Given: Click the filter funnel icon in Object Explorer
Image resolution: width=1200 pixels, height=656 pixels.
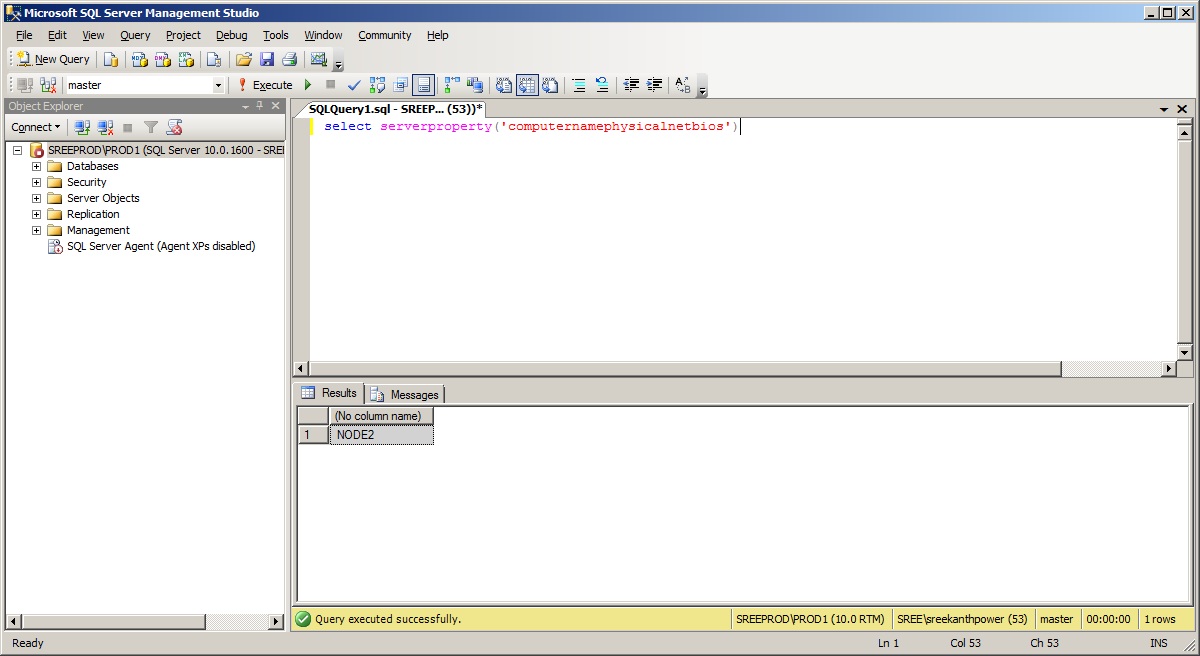Looking at the screenshot, I should [x=151, y=127].
